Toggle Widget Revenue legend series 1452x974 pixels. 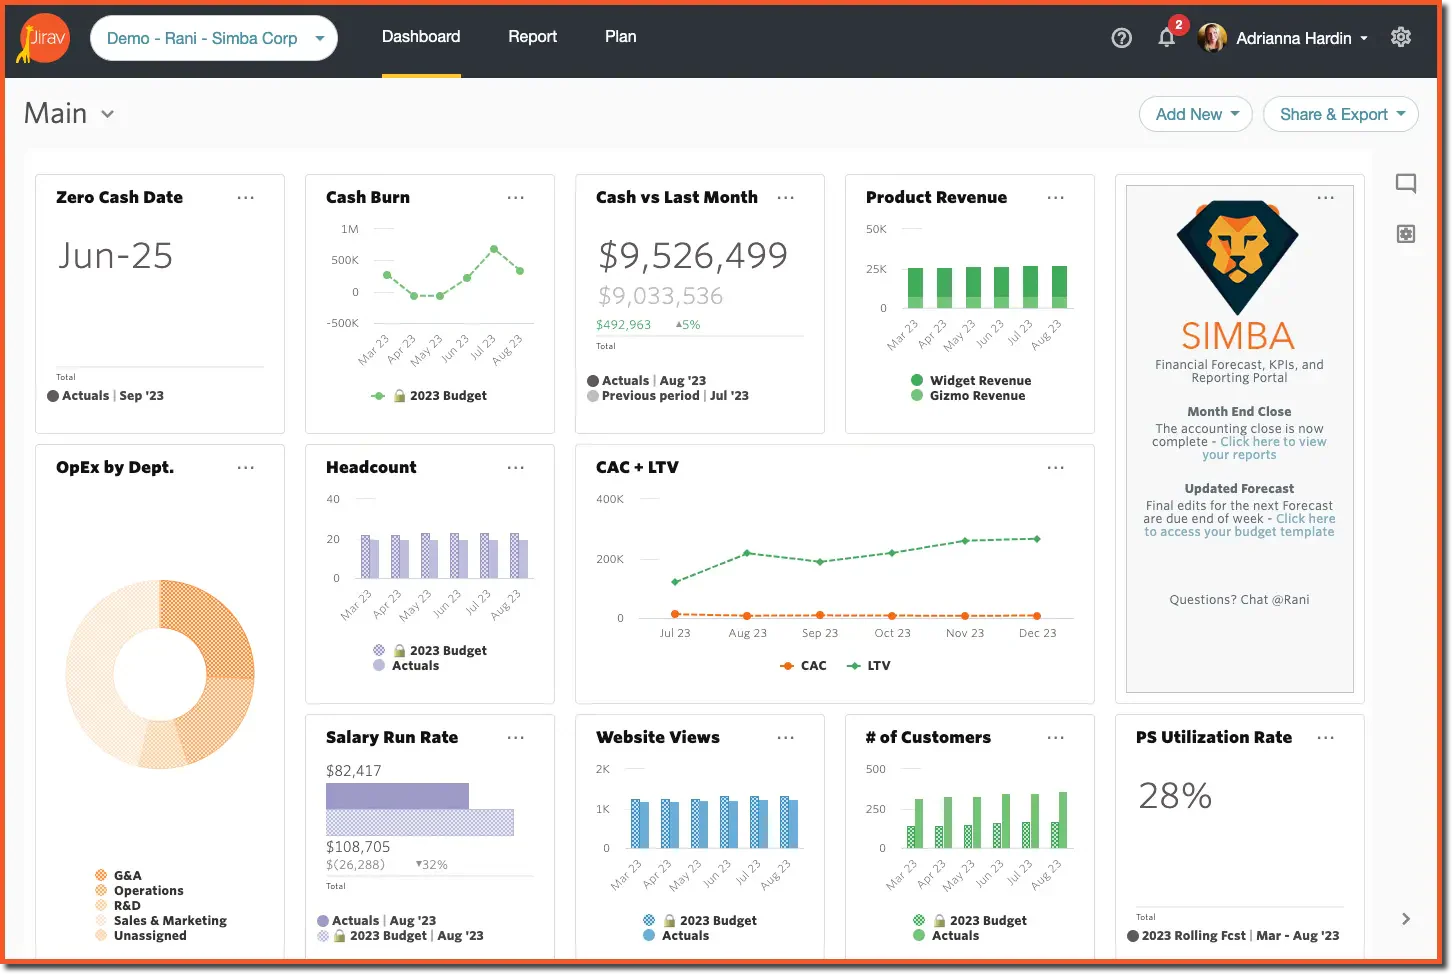971,381
